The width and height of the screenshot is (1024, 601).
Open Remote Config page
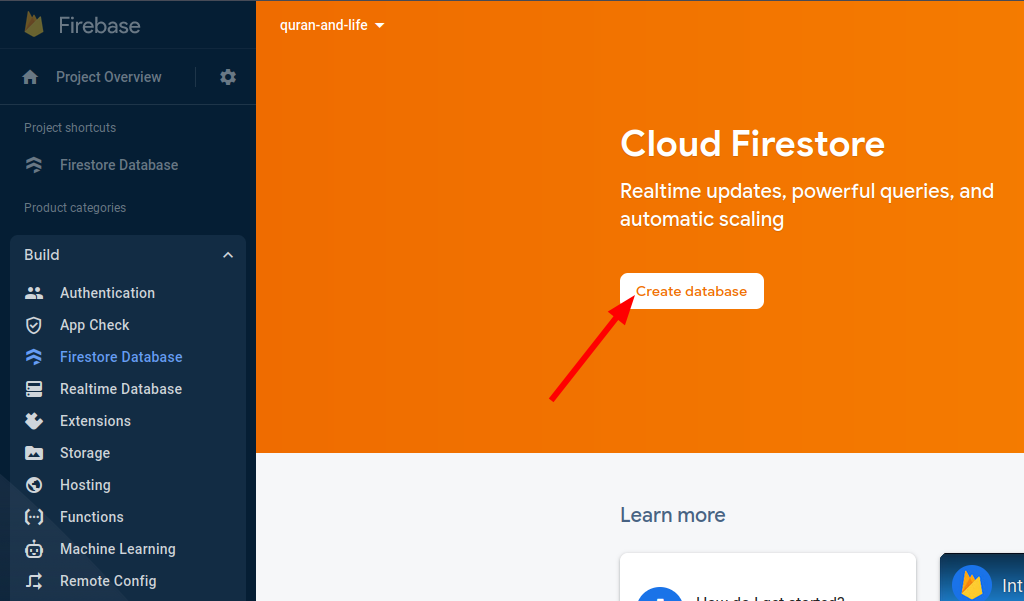(108, 581)
